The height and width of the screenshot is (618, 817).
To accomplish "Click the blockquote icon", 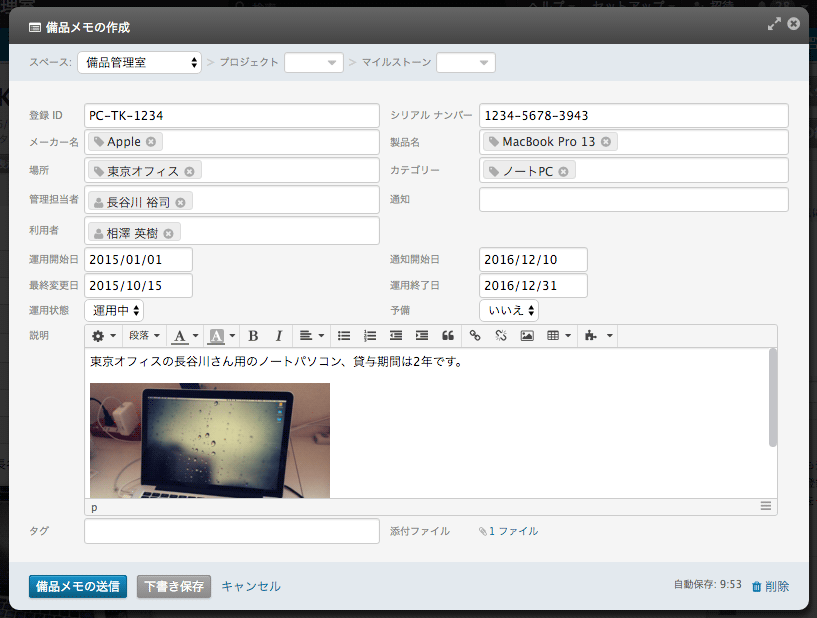I will tap(448, 336).
